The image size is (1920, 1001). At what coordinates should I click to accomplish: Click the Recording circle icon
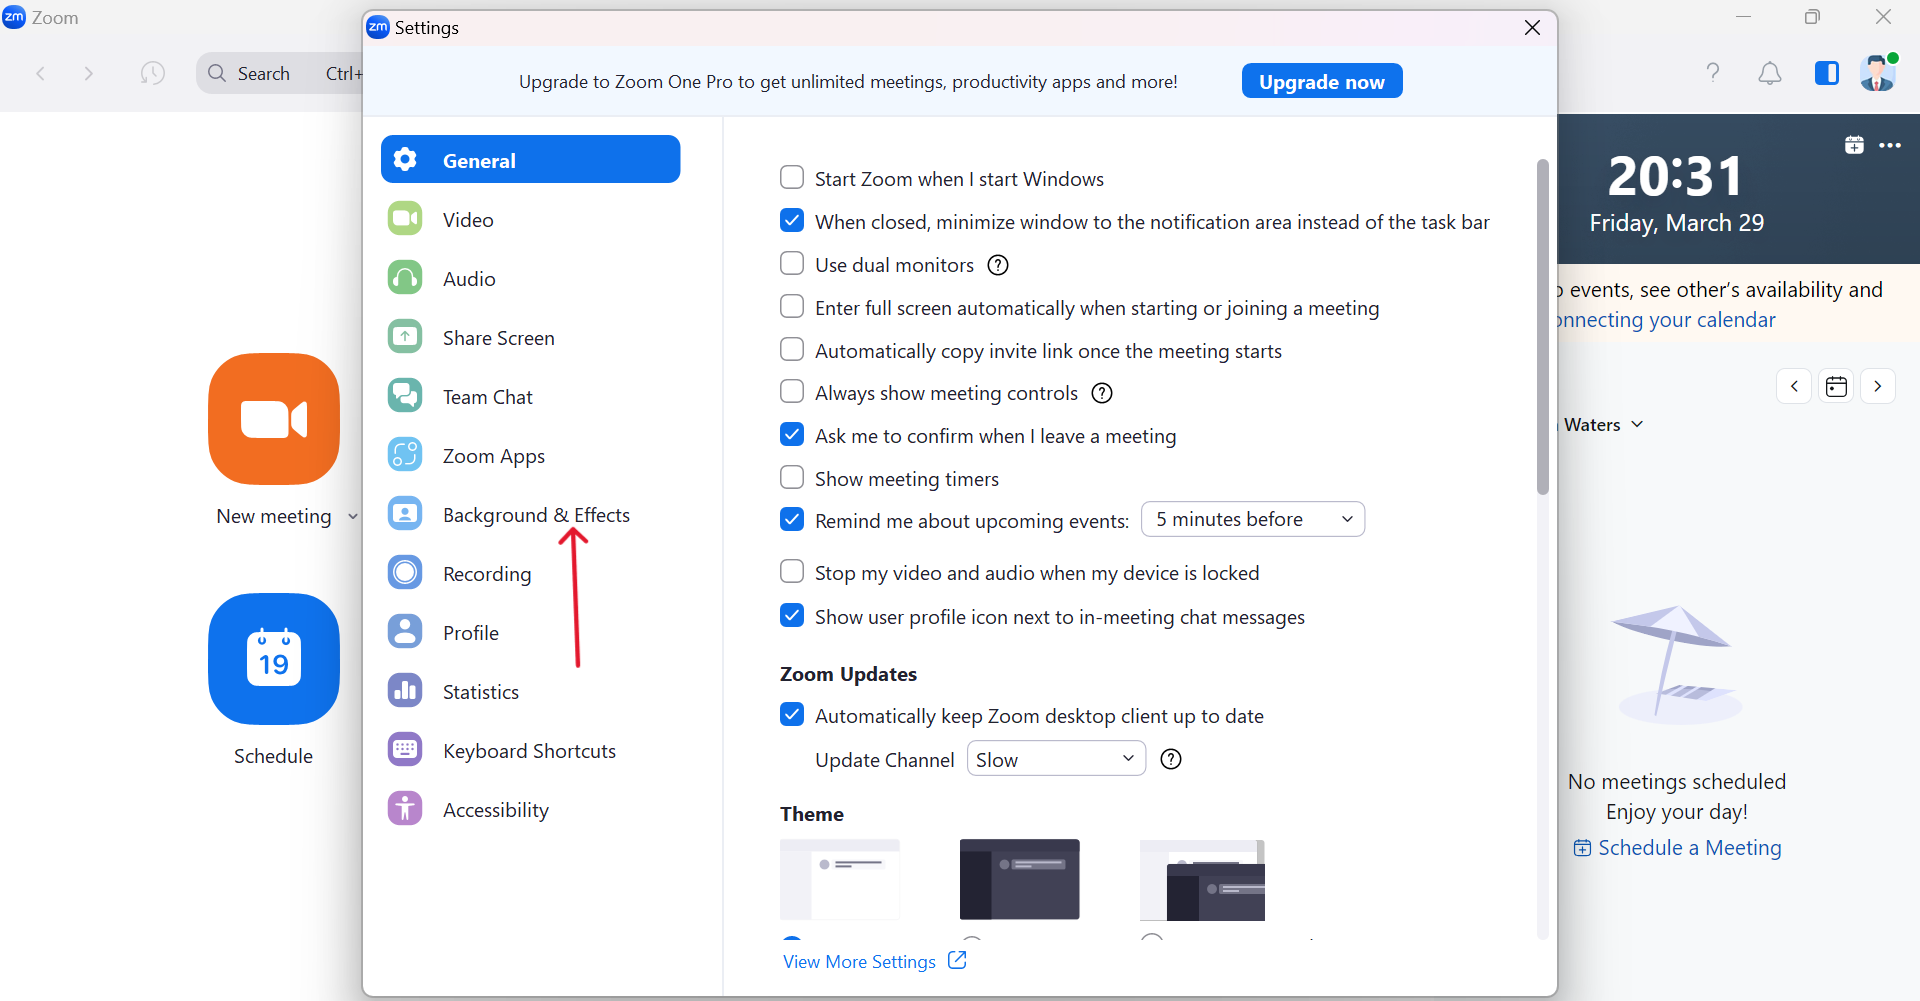click(x=405, y=573)
